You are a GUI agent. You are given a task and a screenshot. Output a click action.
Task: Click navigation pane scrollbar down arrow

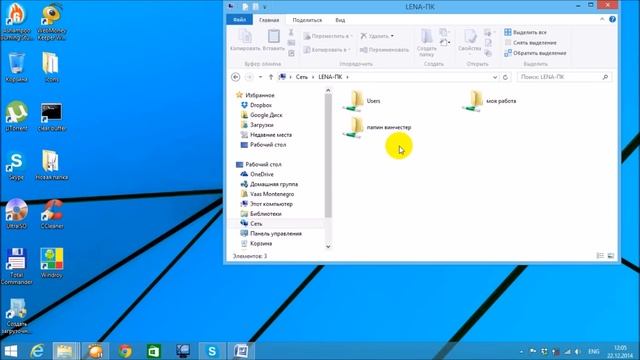(x=328, y=246)
